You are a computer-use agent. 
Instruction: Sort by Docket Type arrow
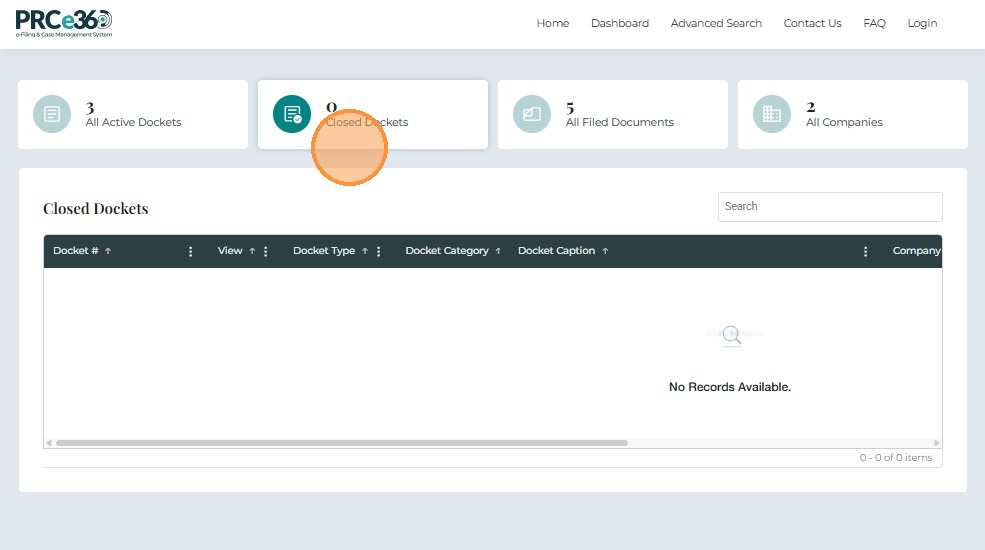pyautogui.click(x=364, y=251)
